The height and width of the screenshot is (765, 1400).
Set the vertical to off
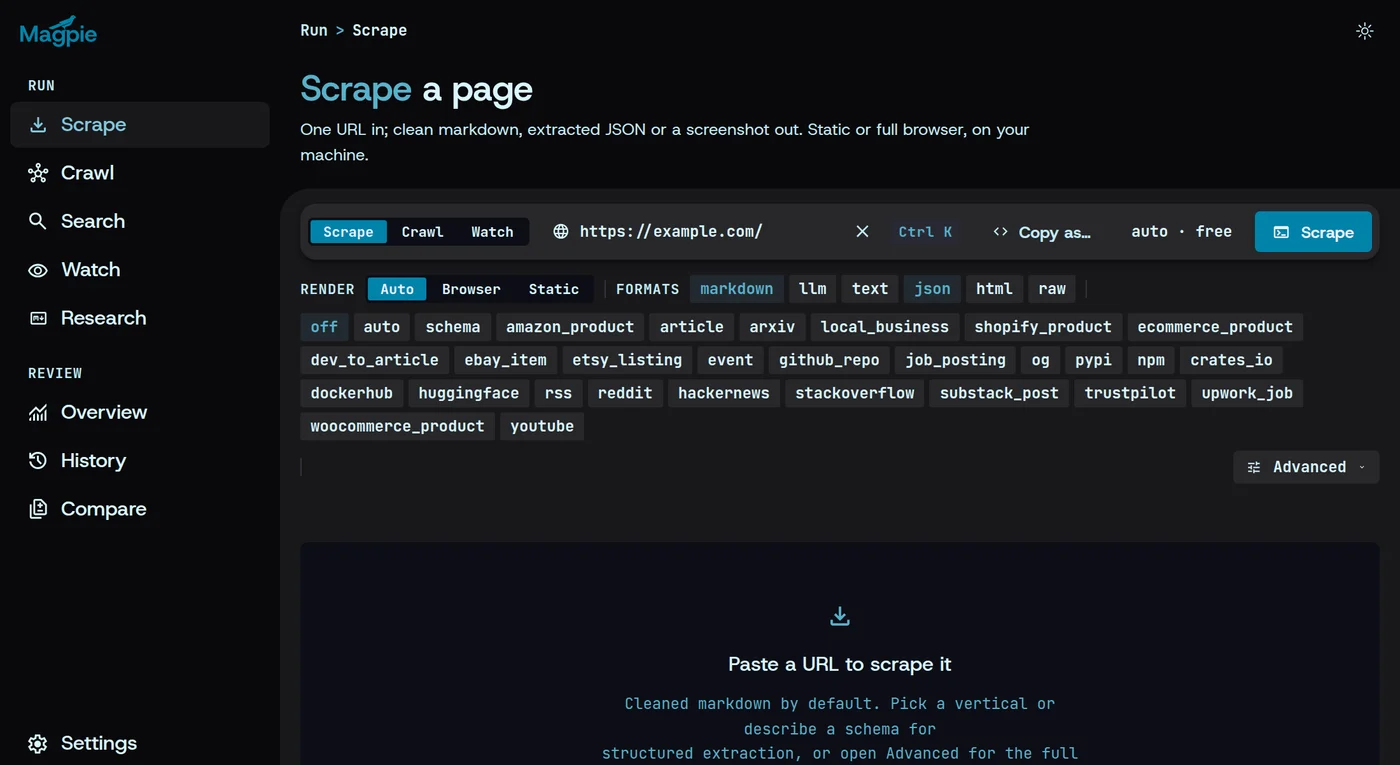[324, 327]
